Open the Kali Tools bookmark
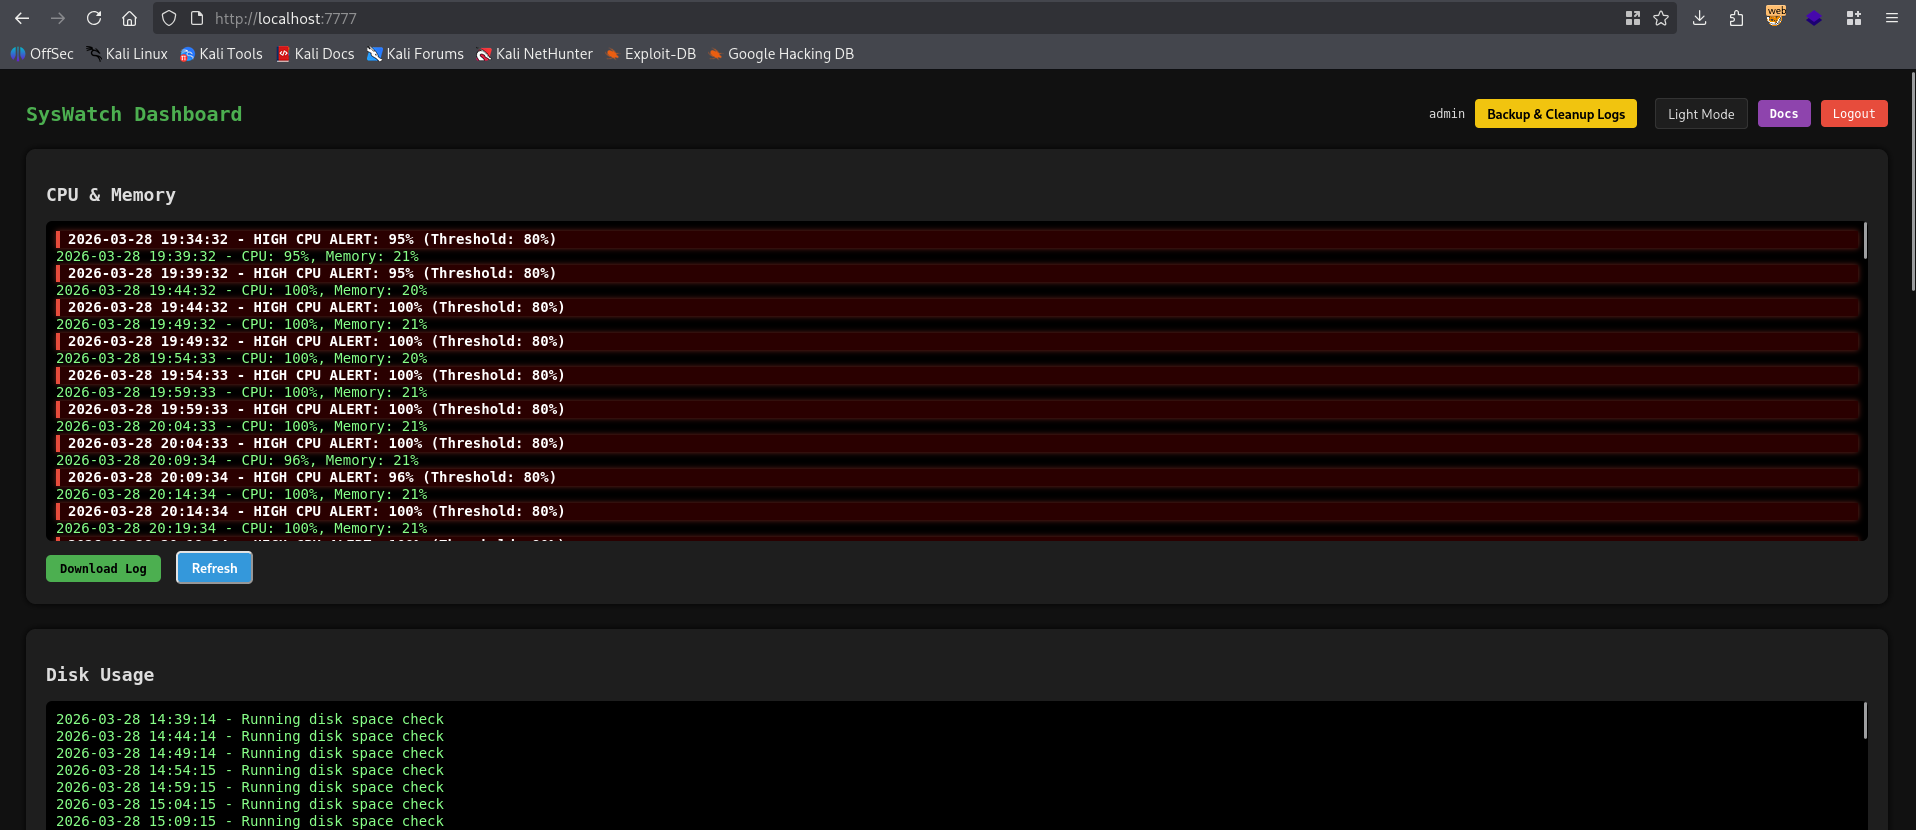Viewport: 1916px width, 830px height. (221, 54)
